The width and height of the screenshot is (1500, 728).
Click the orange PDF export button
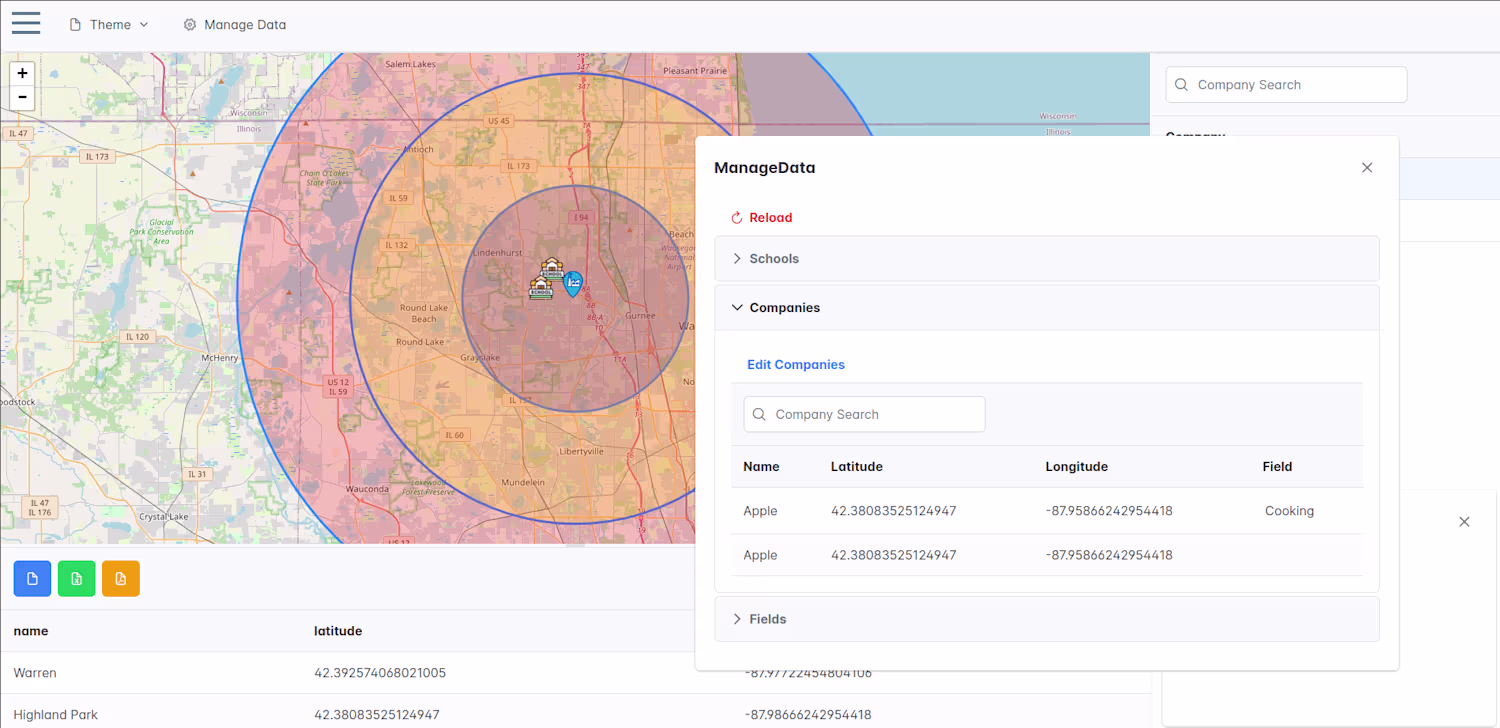point(120,579)
